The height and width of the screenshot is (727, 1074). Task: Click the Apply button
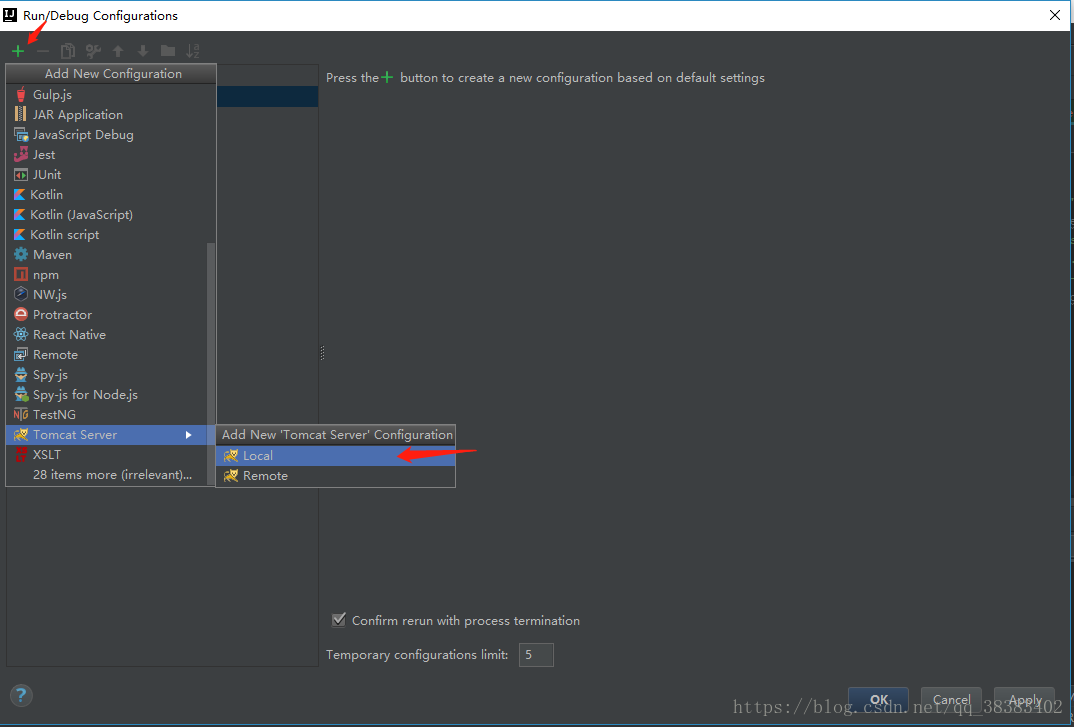click(x=1025, y=700)
